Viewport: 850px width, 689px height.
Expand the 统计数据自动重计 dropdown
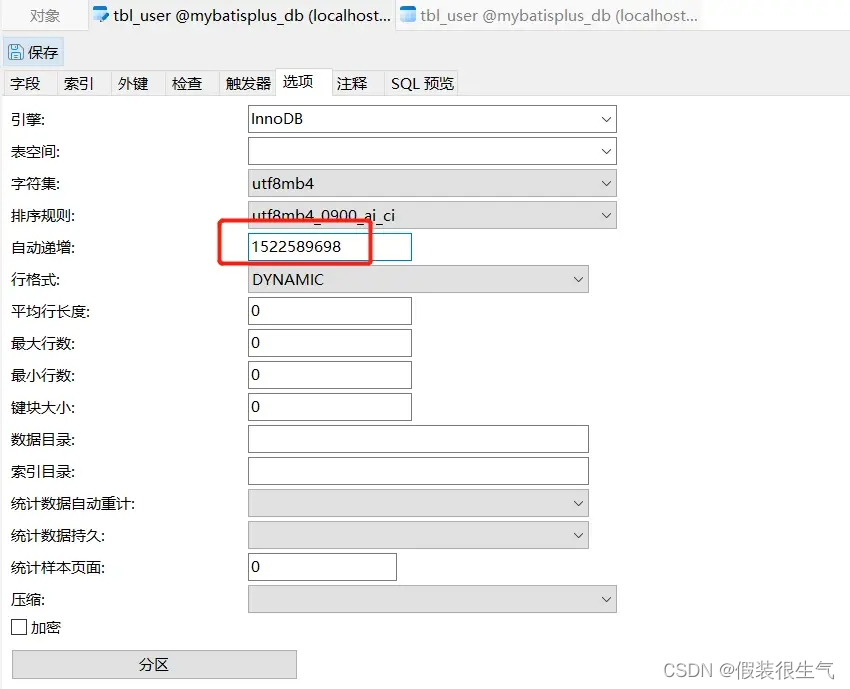pyautogui.click(x=578, y=503)
